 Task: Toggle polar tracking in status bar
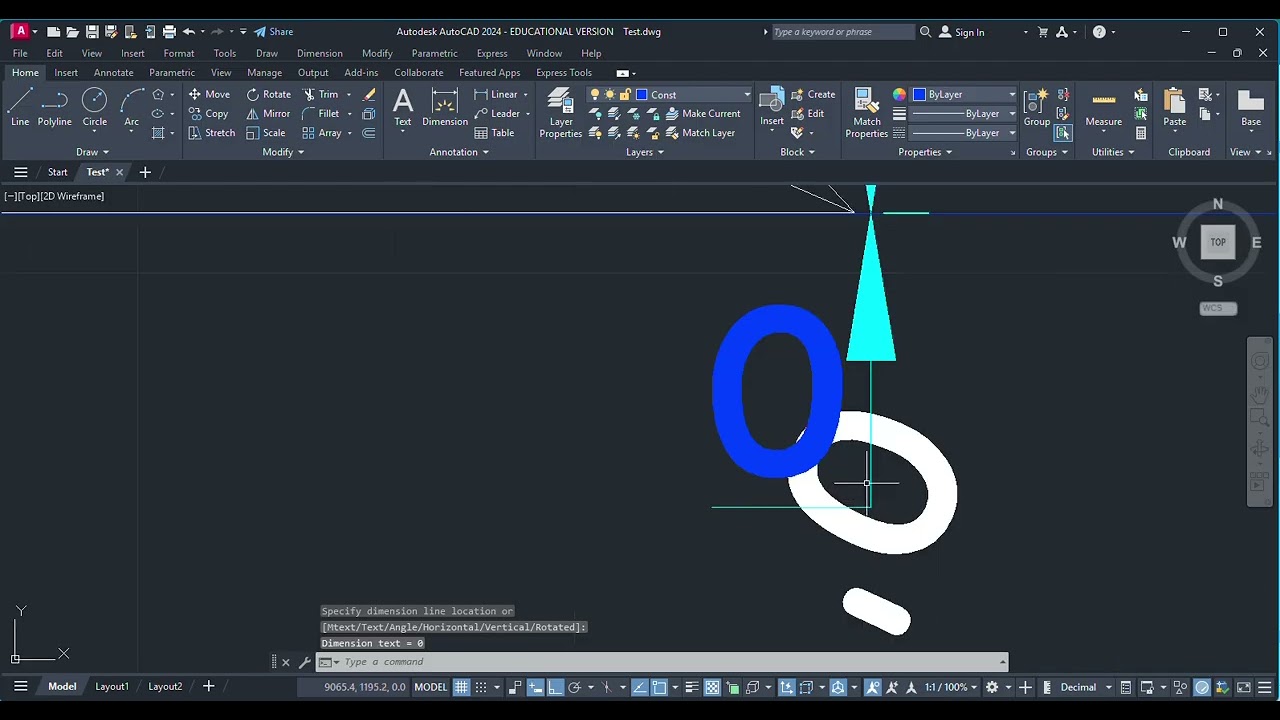point(574,688)
